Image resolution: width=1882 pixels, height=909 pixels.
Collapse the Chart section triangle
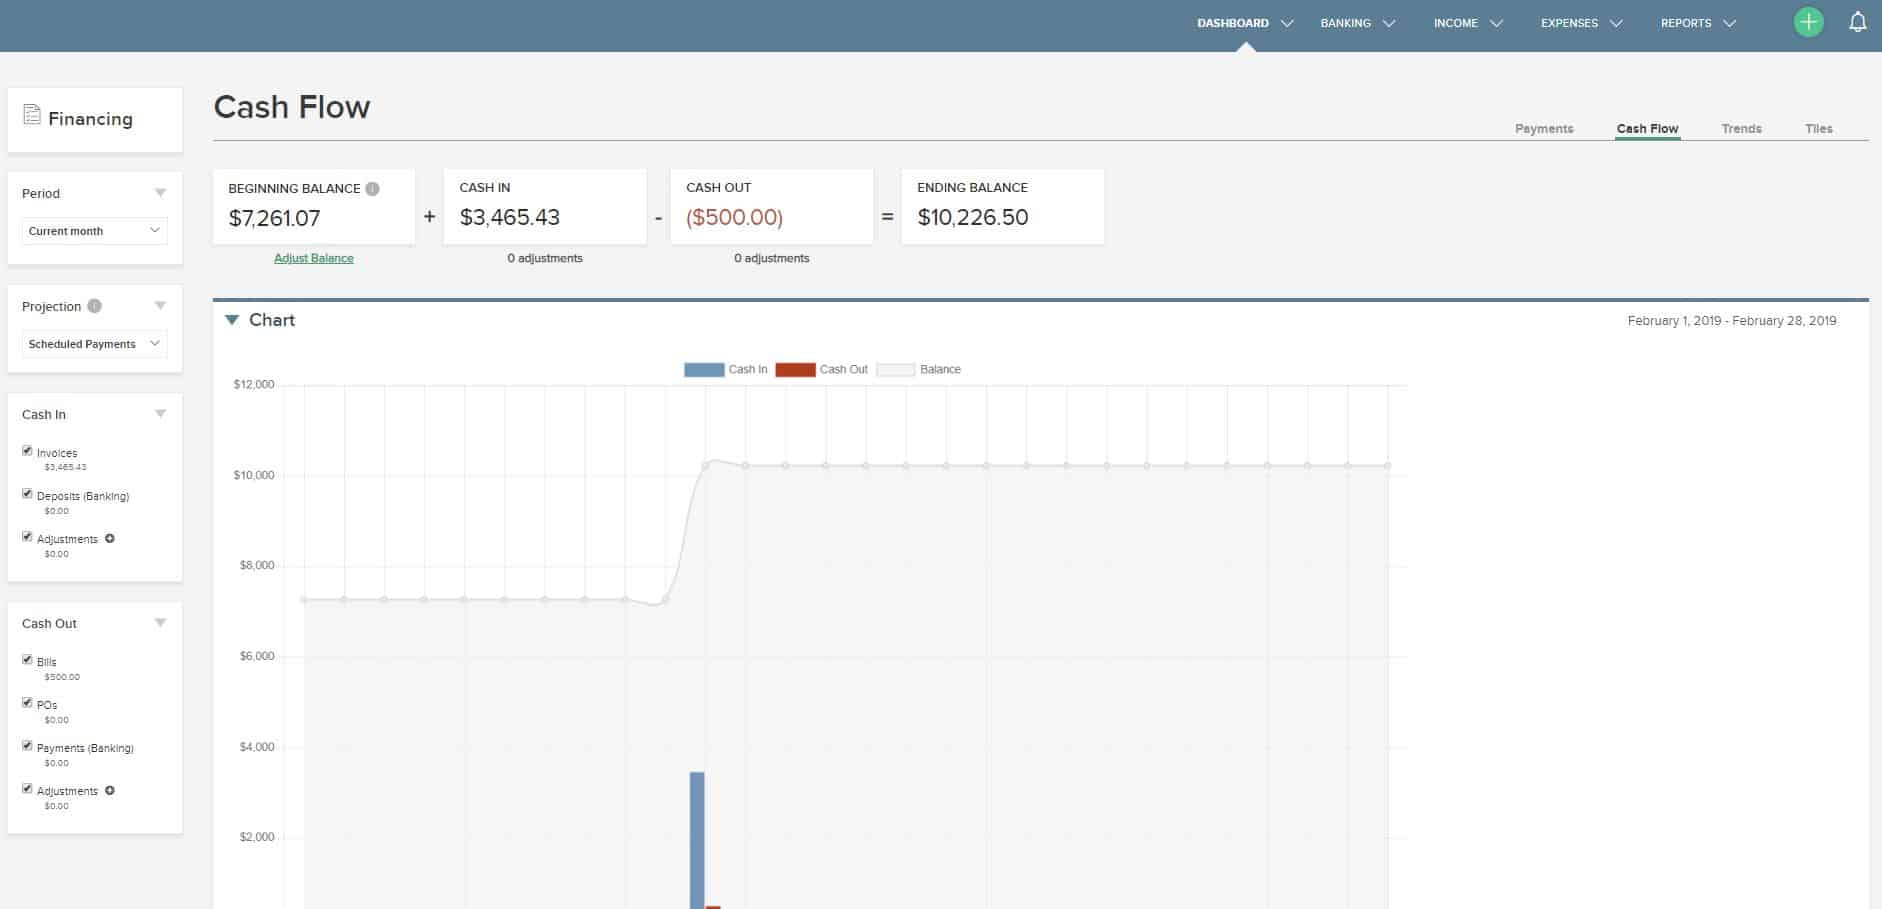(x=232, y=320)
